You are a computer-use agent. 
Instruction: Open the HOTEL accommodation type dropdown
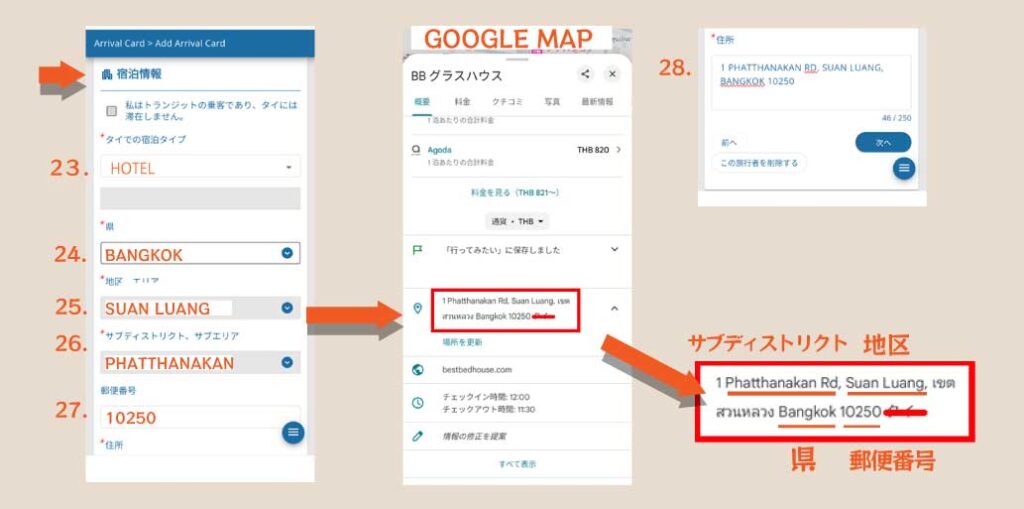(200, 167)
